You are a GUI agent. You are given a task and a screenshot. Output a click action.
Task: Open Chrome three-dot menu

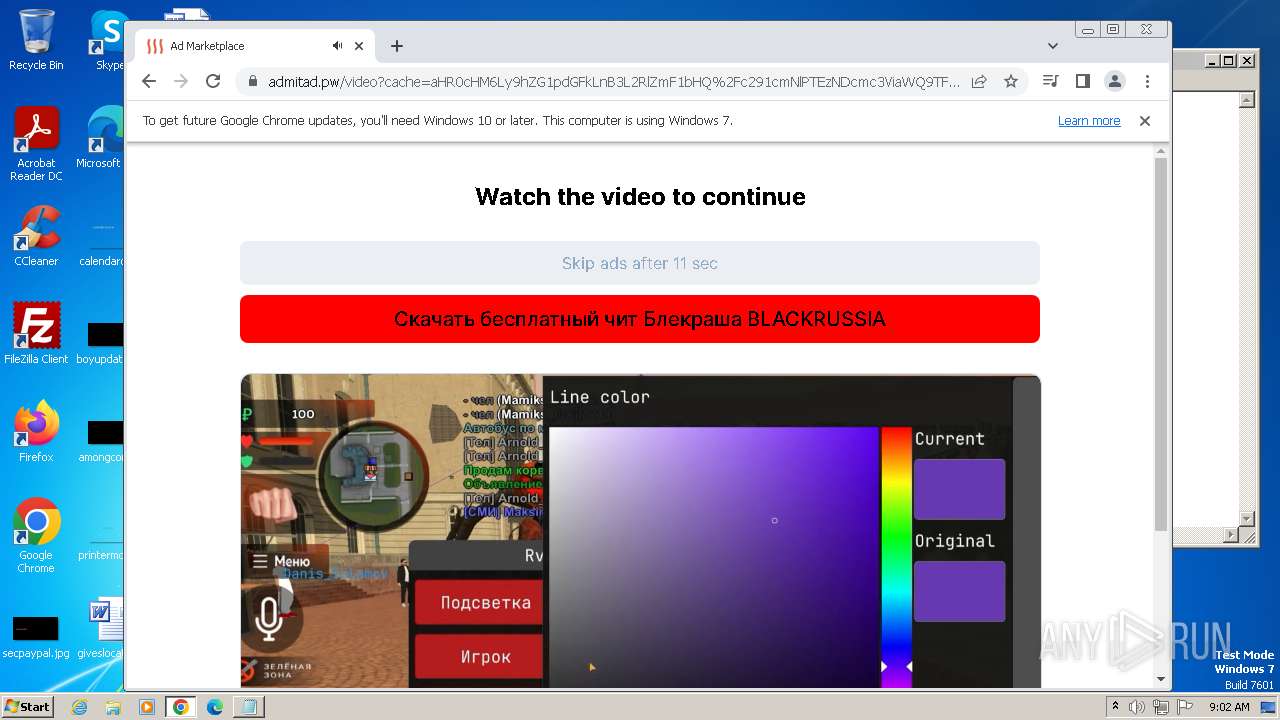[x=1147, y=81]
